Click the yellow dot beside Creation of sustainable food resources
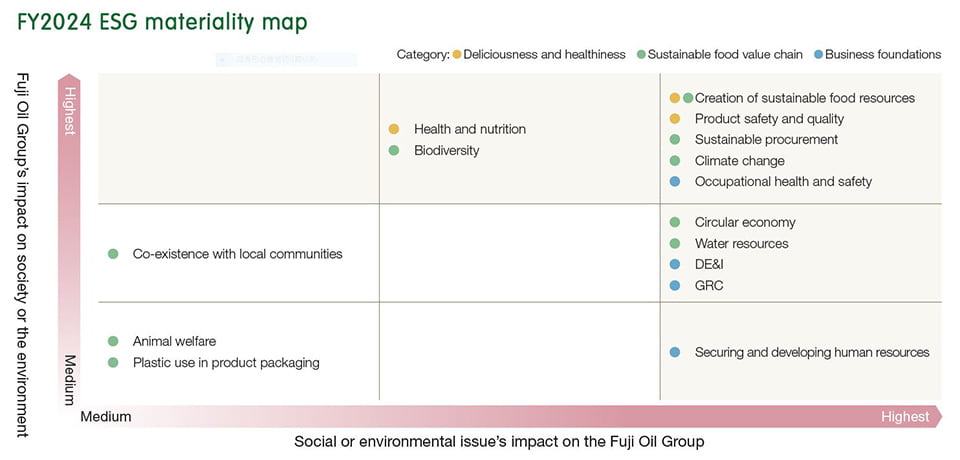The height and width of the screenshot is (460, 960). 675,98
